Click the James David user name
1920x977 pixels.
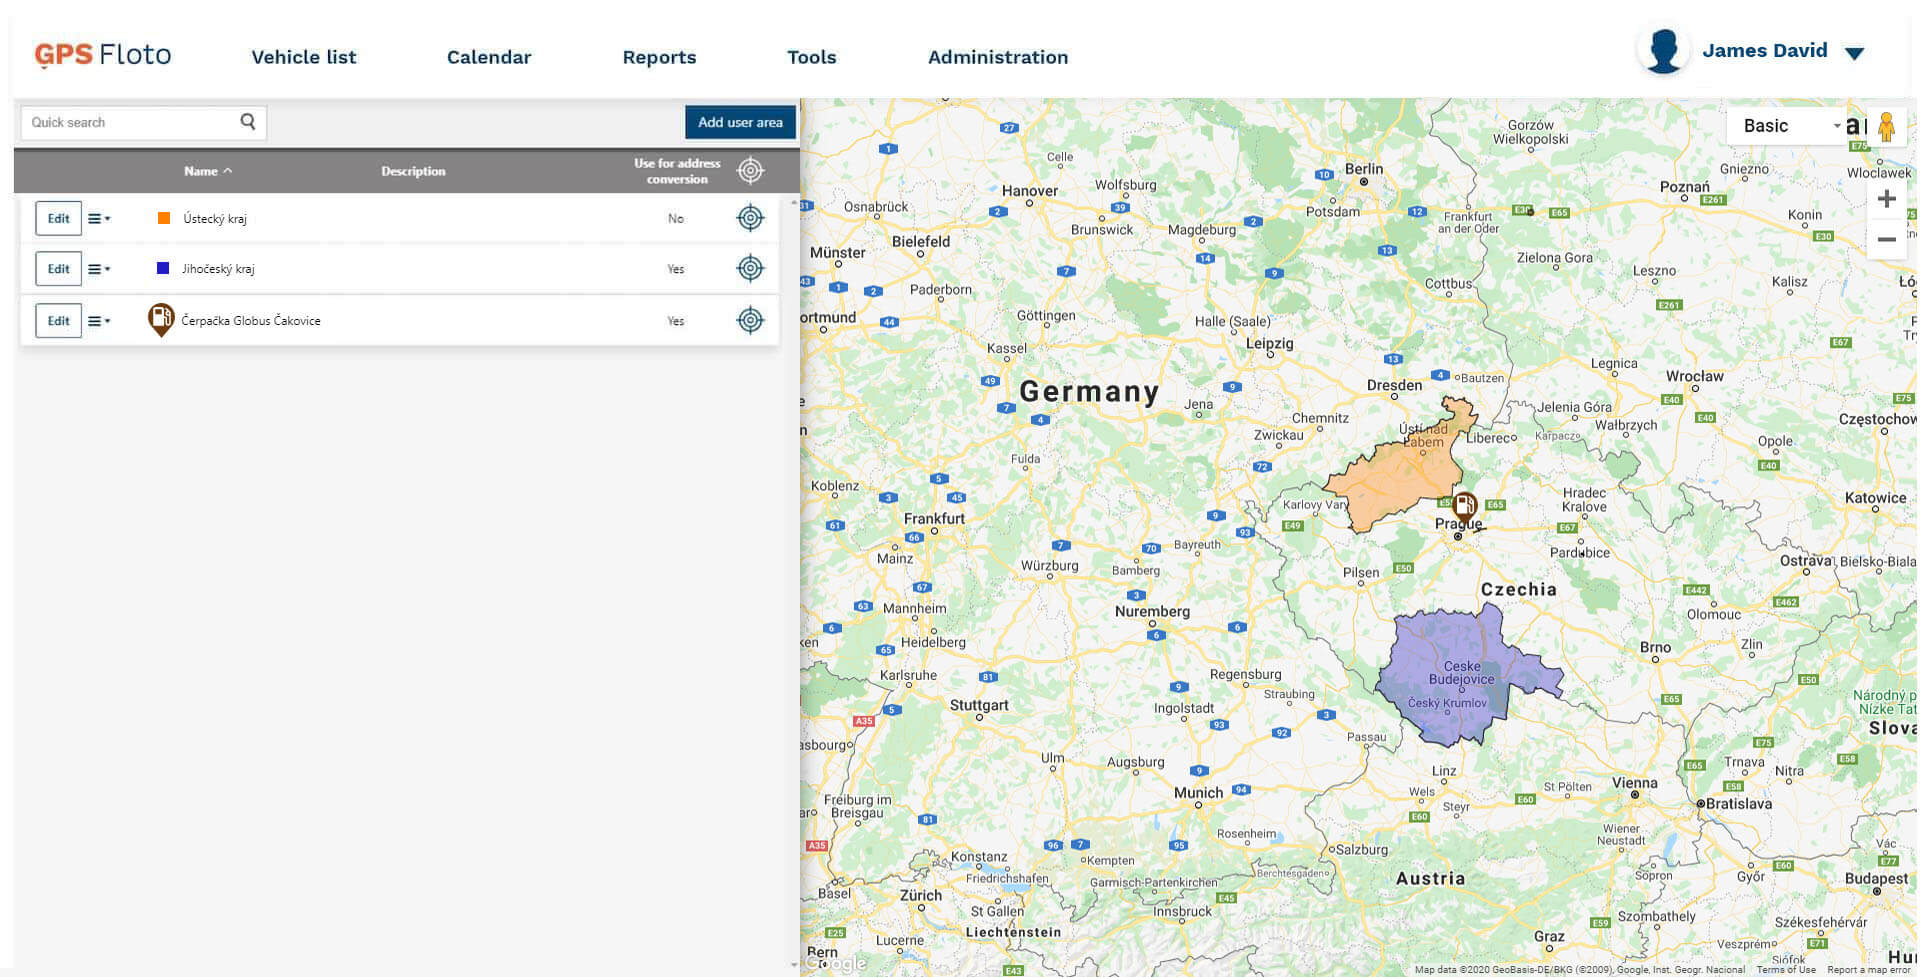pos(1765,50)
